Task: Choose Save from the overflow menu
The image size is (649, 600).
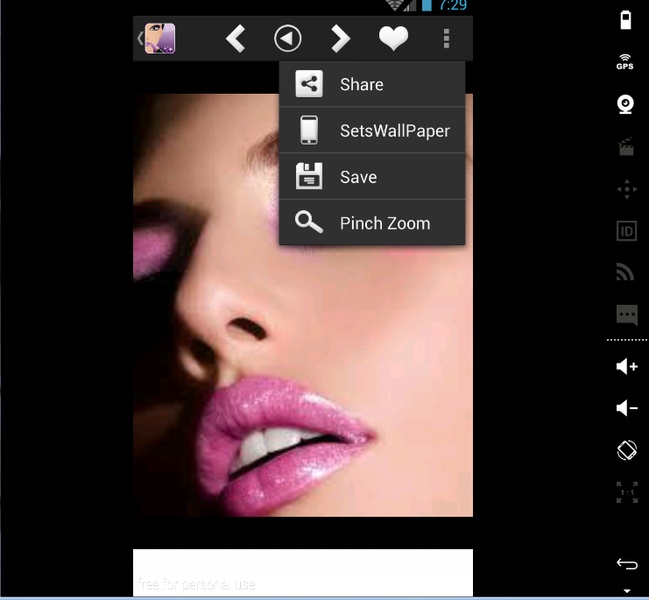Action: [372, 177]
